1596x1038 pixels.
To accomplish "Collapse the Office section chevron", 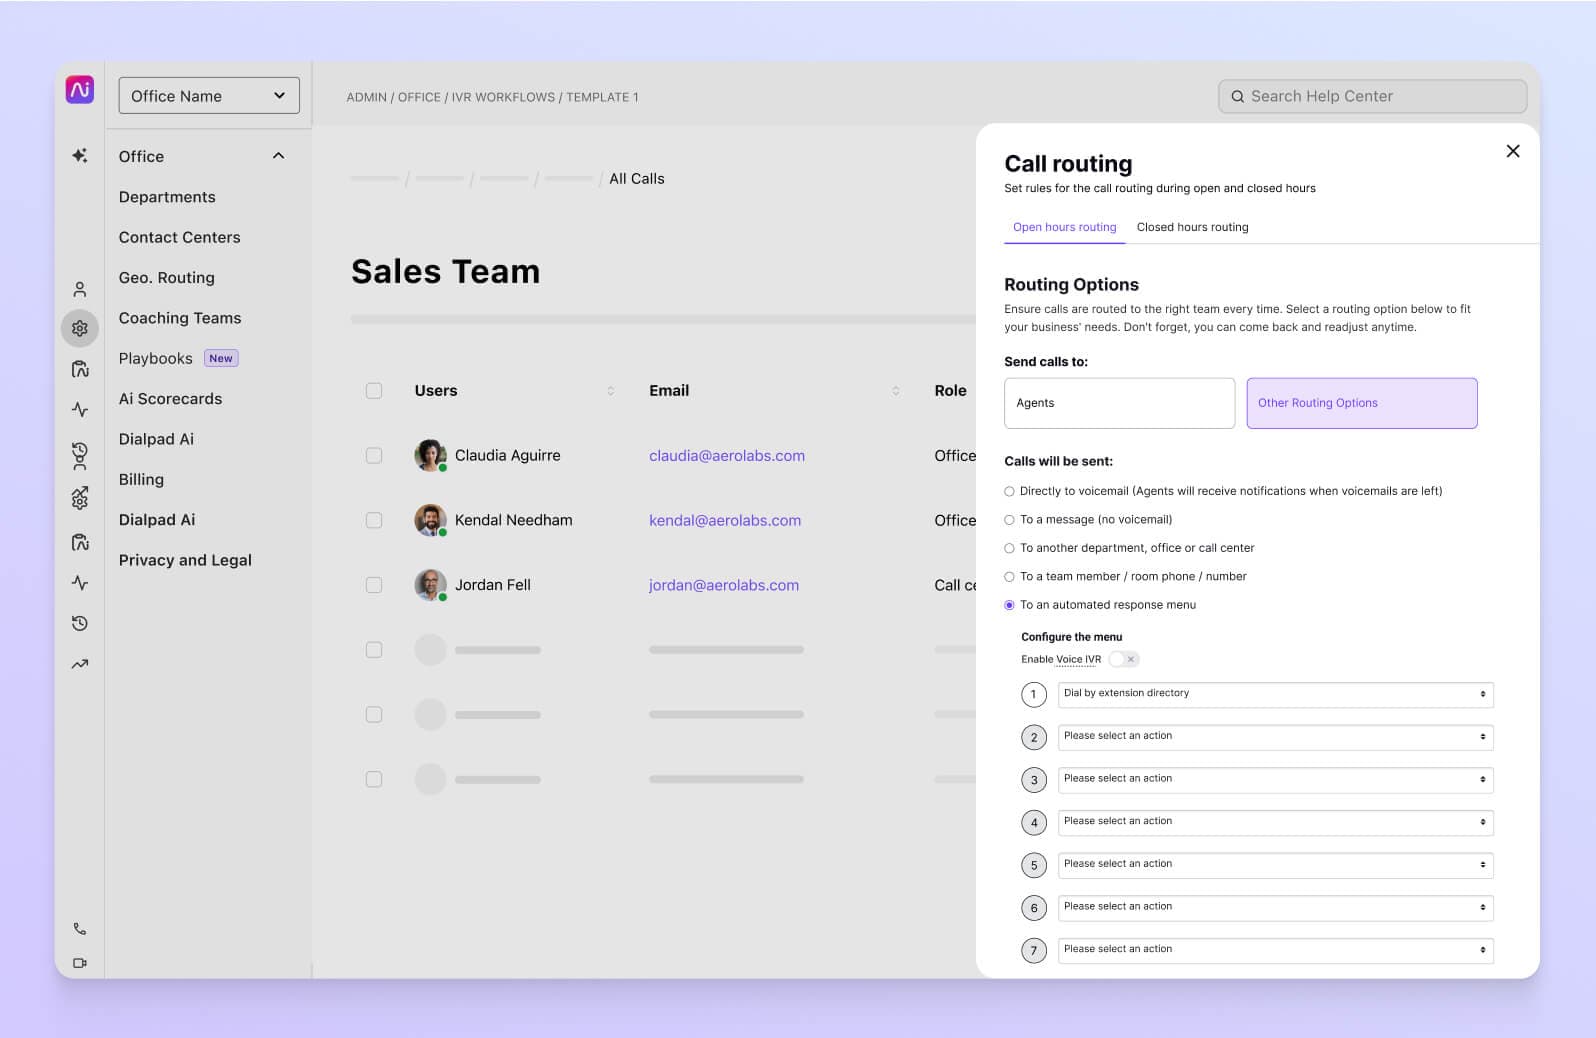I will tap(279, 156).
